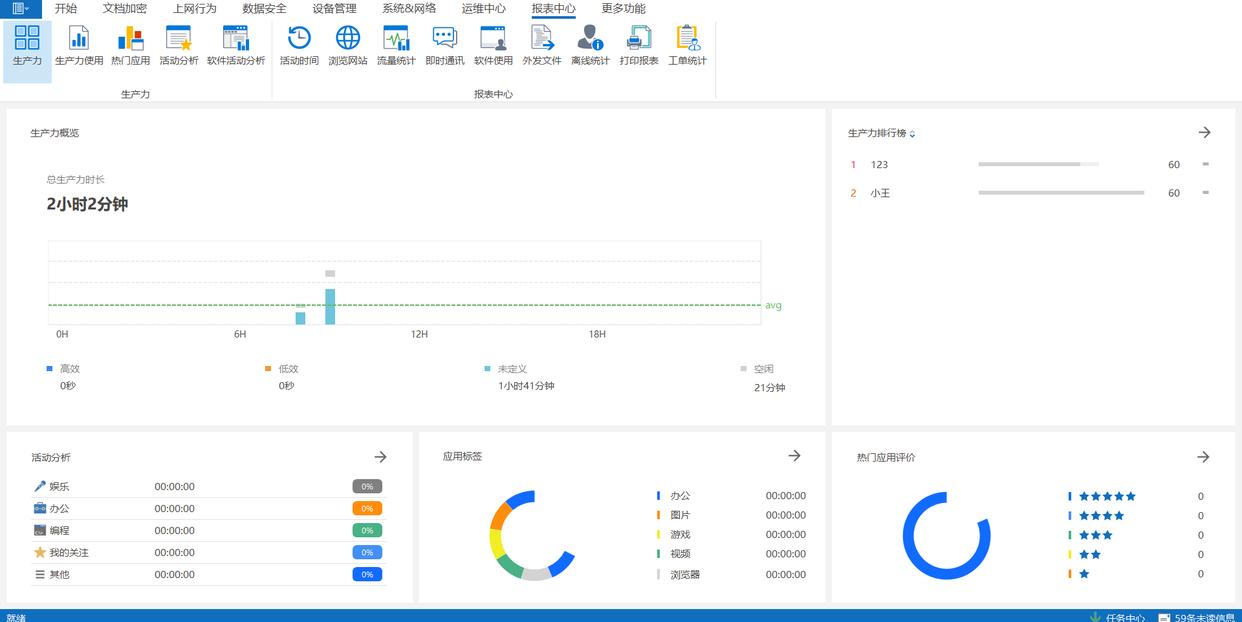The height and width of the screenshot is (622, 1242).
Task: Open the 活动分析 toolbar icon
Action: pos(179,45)
